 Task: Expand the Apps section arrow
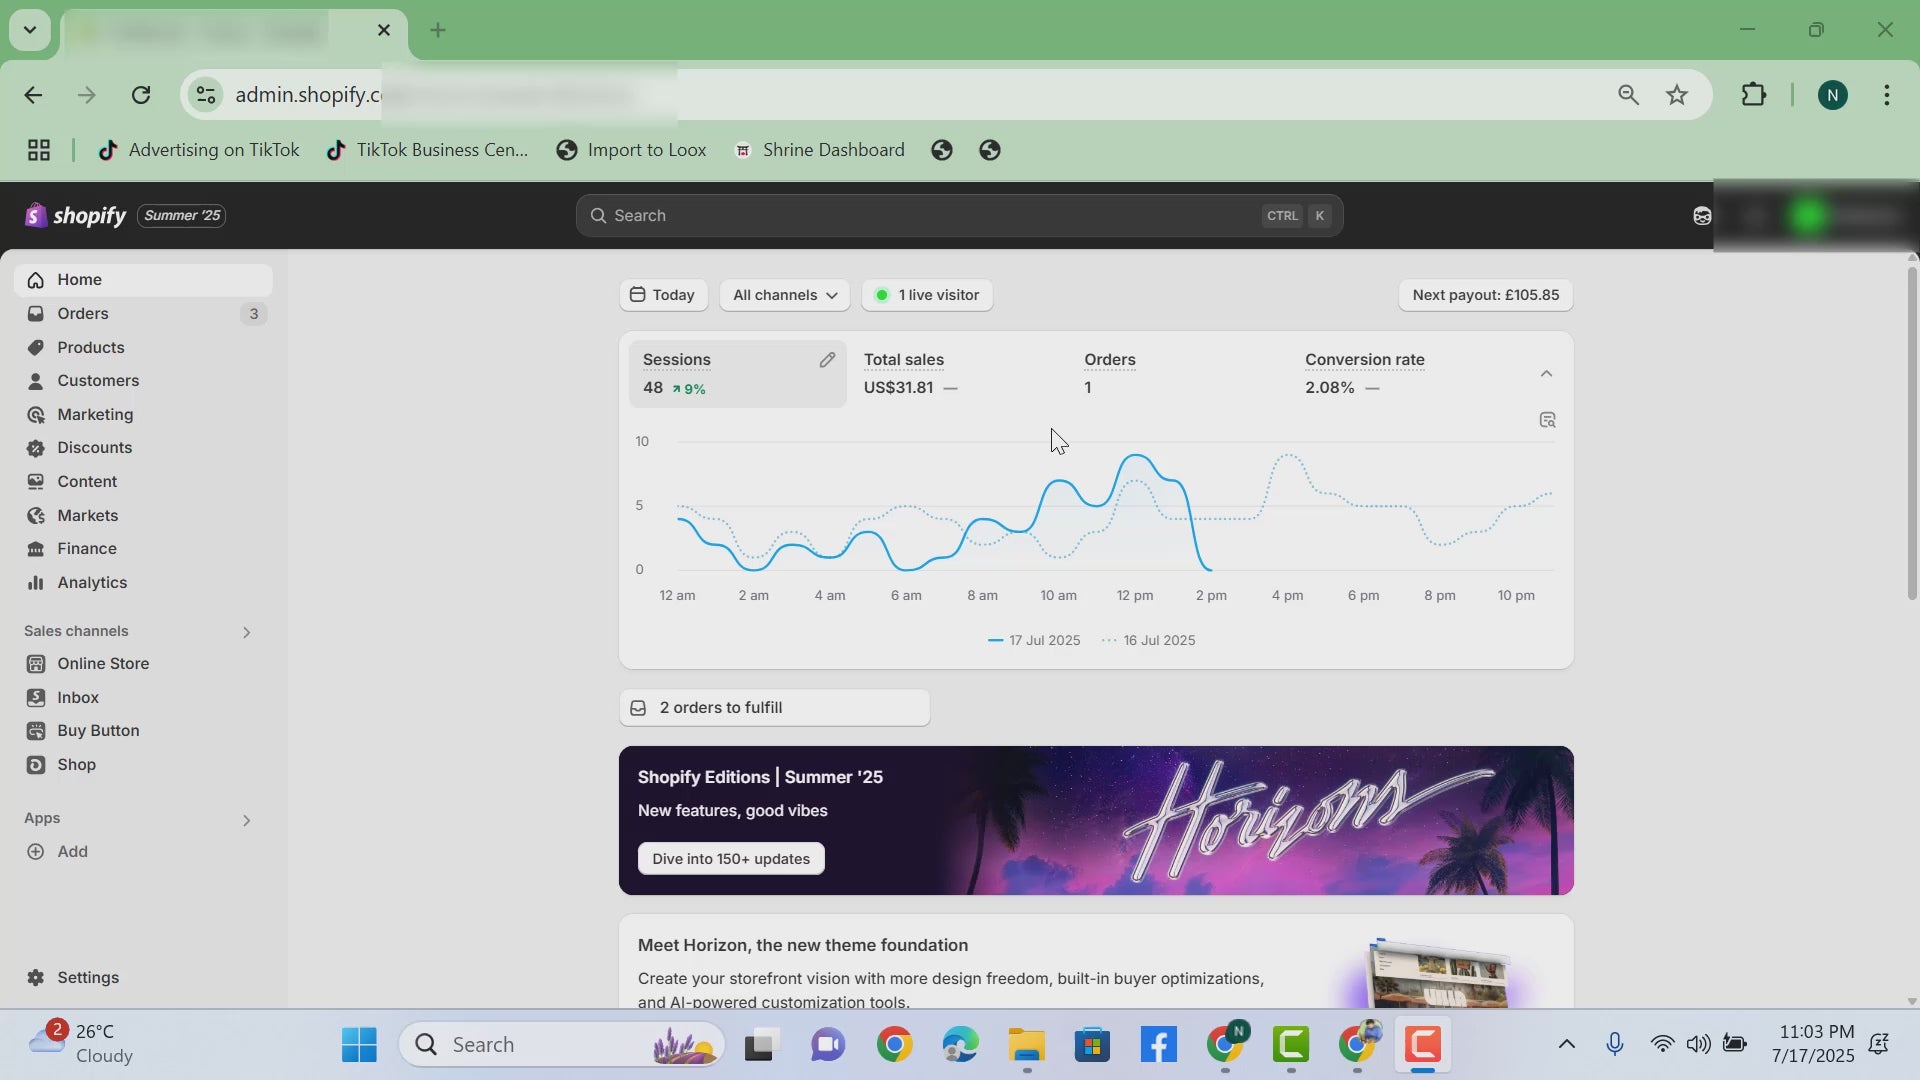point(246,821)
